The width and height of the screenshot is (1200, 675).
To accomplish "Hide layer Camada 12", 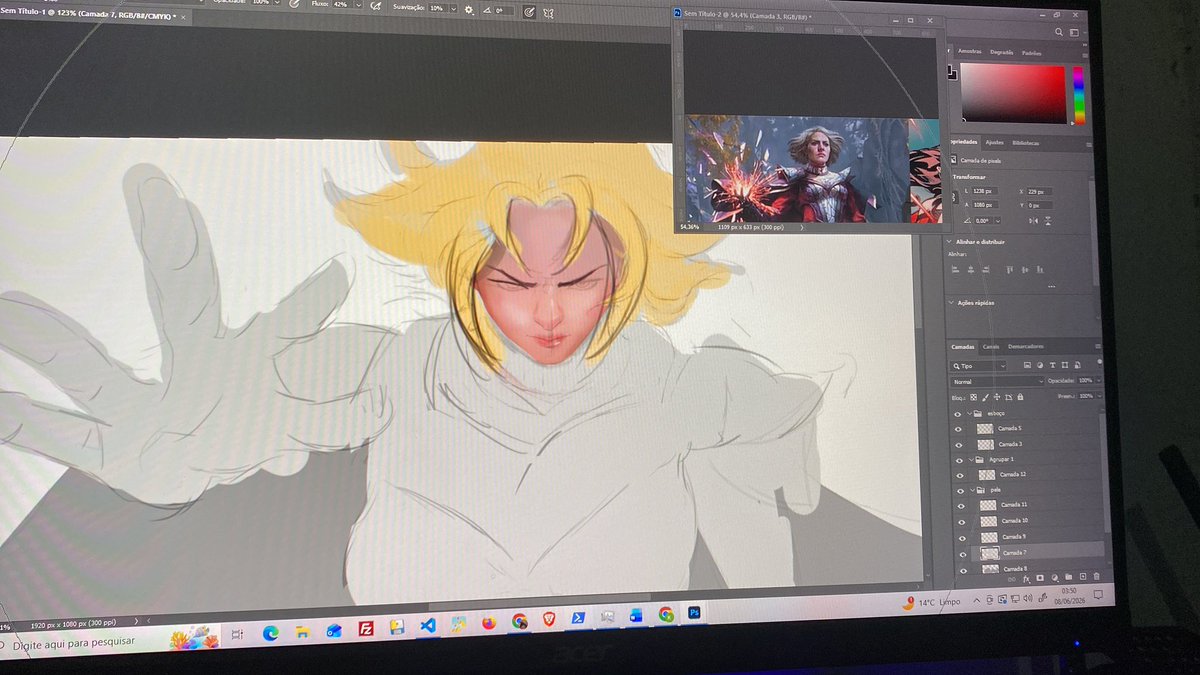I will [960, 475].
